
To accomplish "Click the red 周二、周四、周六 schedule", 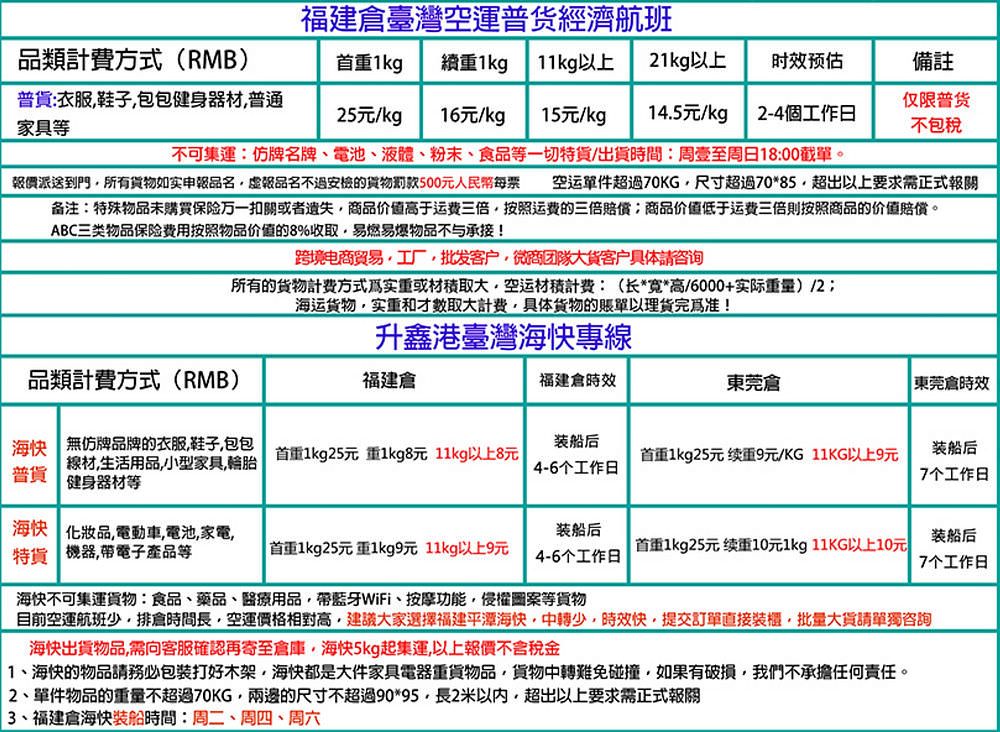I will (256, 718).
